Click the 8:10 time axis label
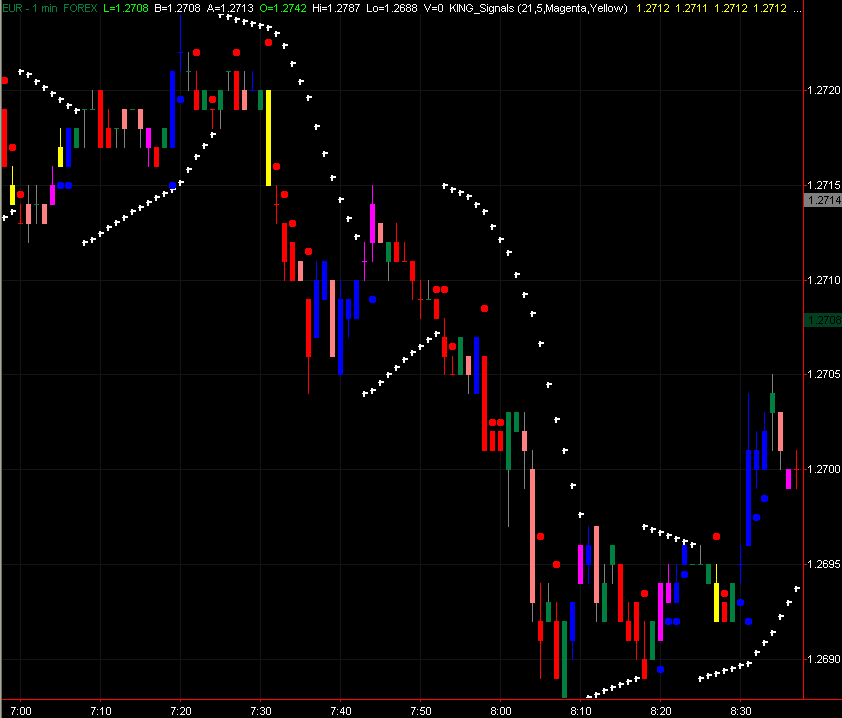842x718 pixels. click(581, 711)
